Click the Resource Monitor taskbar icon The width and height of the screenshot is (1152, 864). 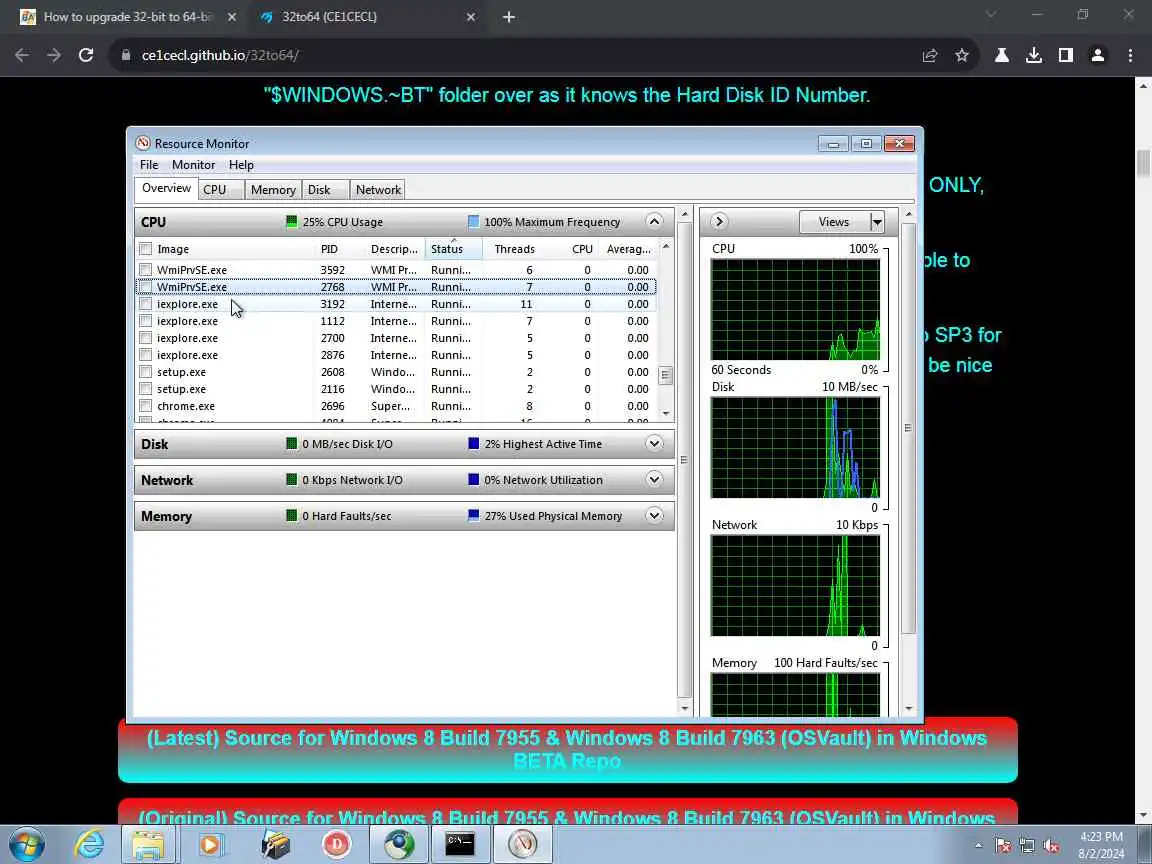522,844
